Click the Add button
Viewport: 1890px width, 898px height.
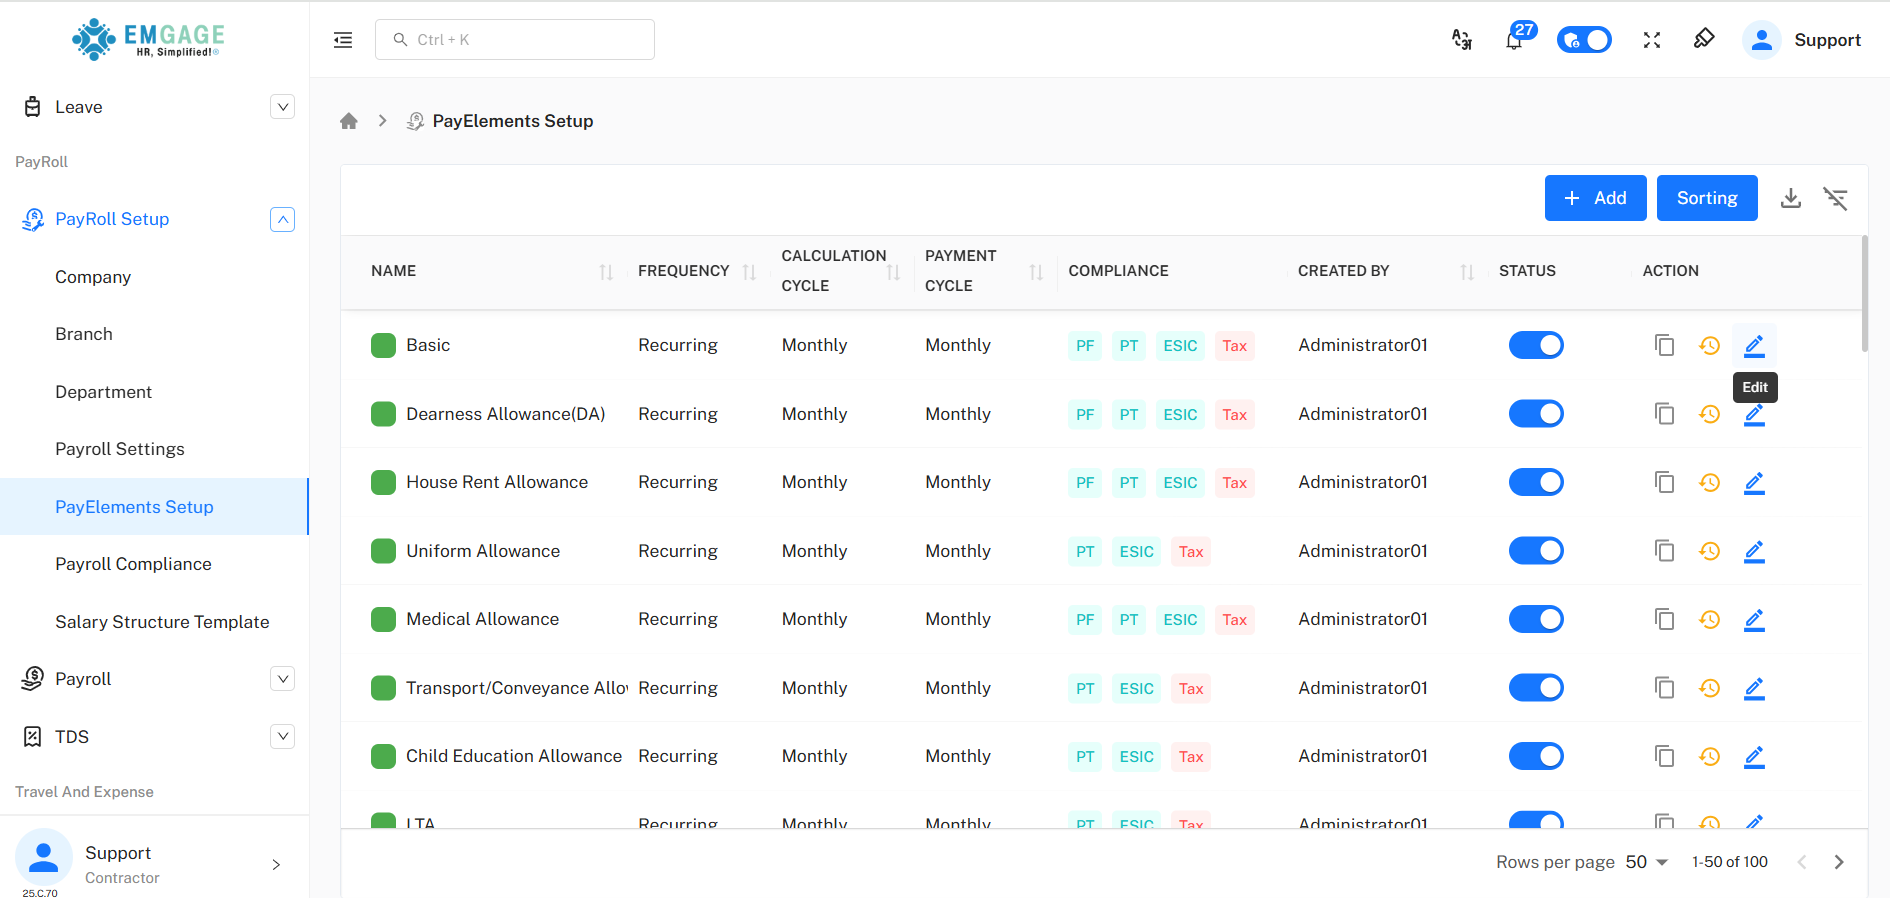[x=1595, y=198]
